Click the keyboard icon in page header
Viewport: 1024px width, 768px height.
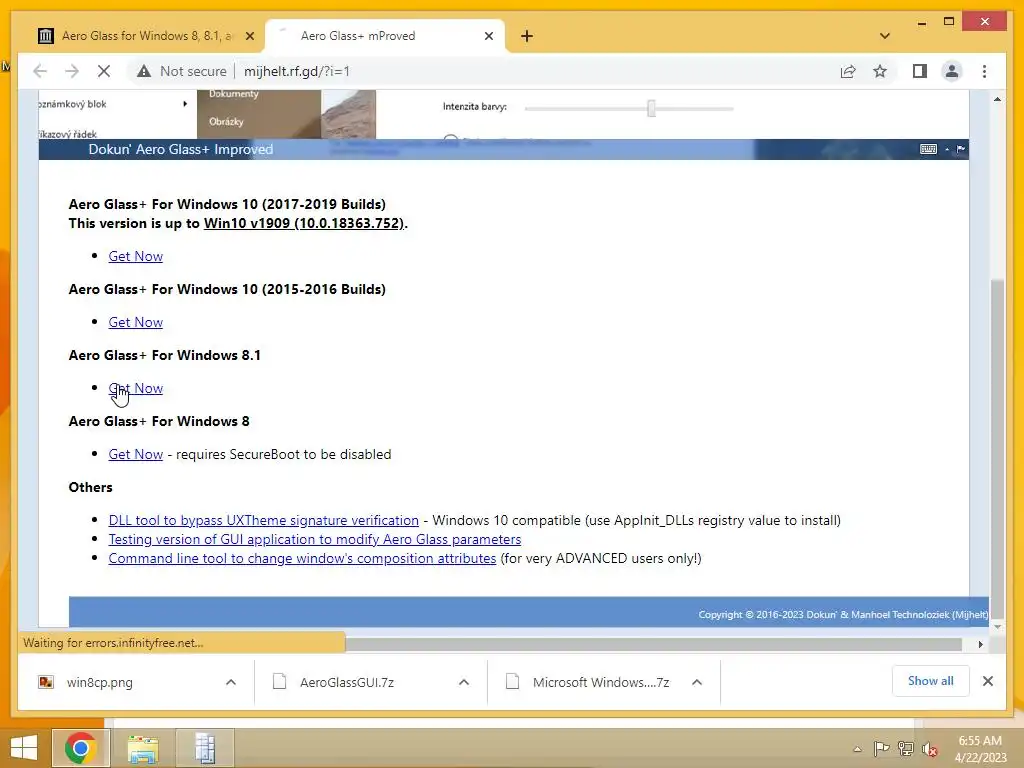point(928,149)
